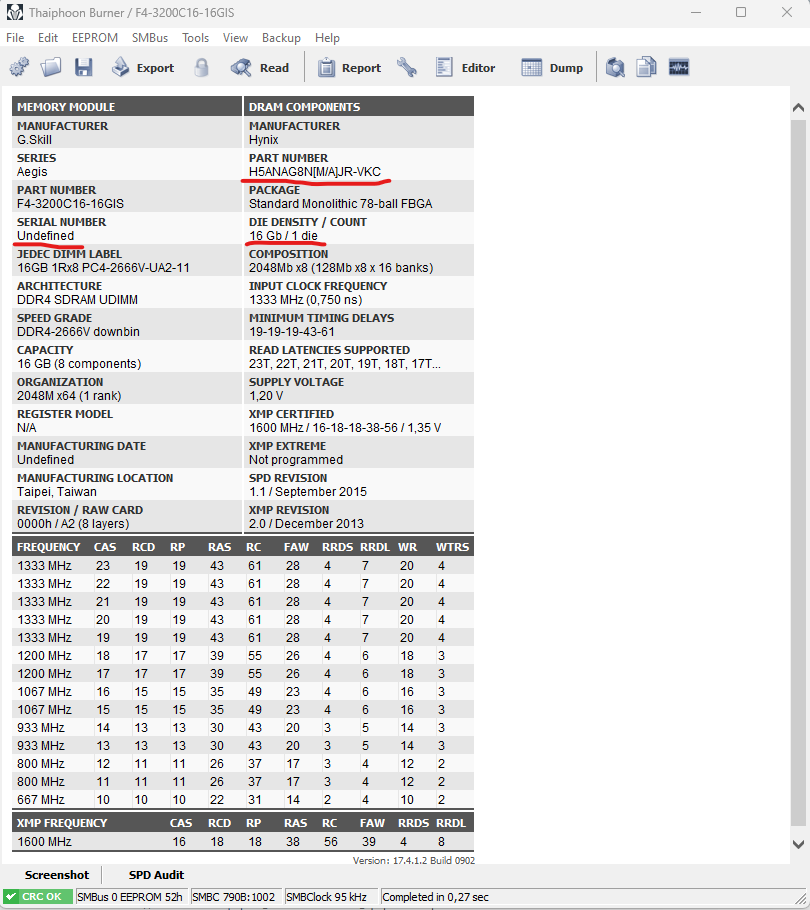
Task: Click the read latencies supported value
Action: point(345,364)
